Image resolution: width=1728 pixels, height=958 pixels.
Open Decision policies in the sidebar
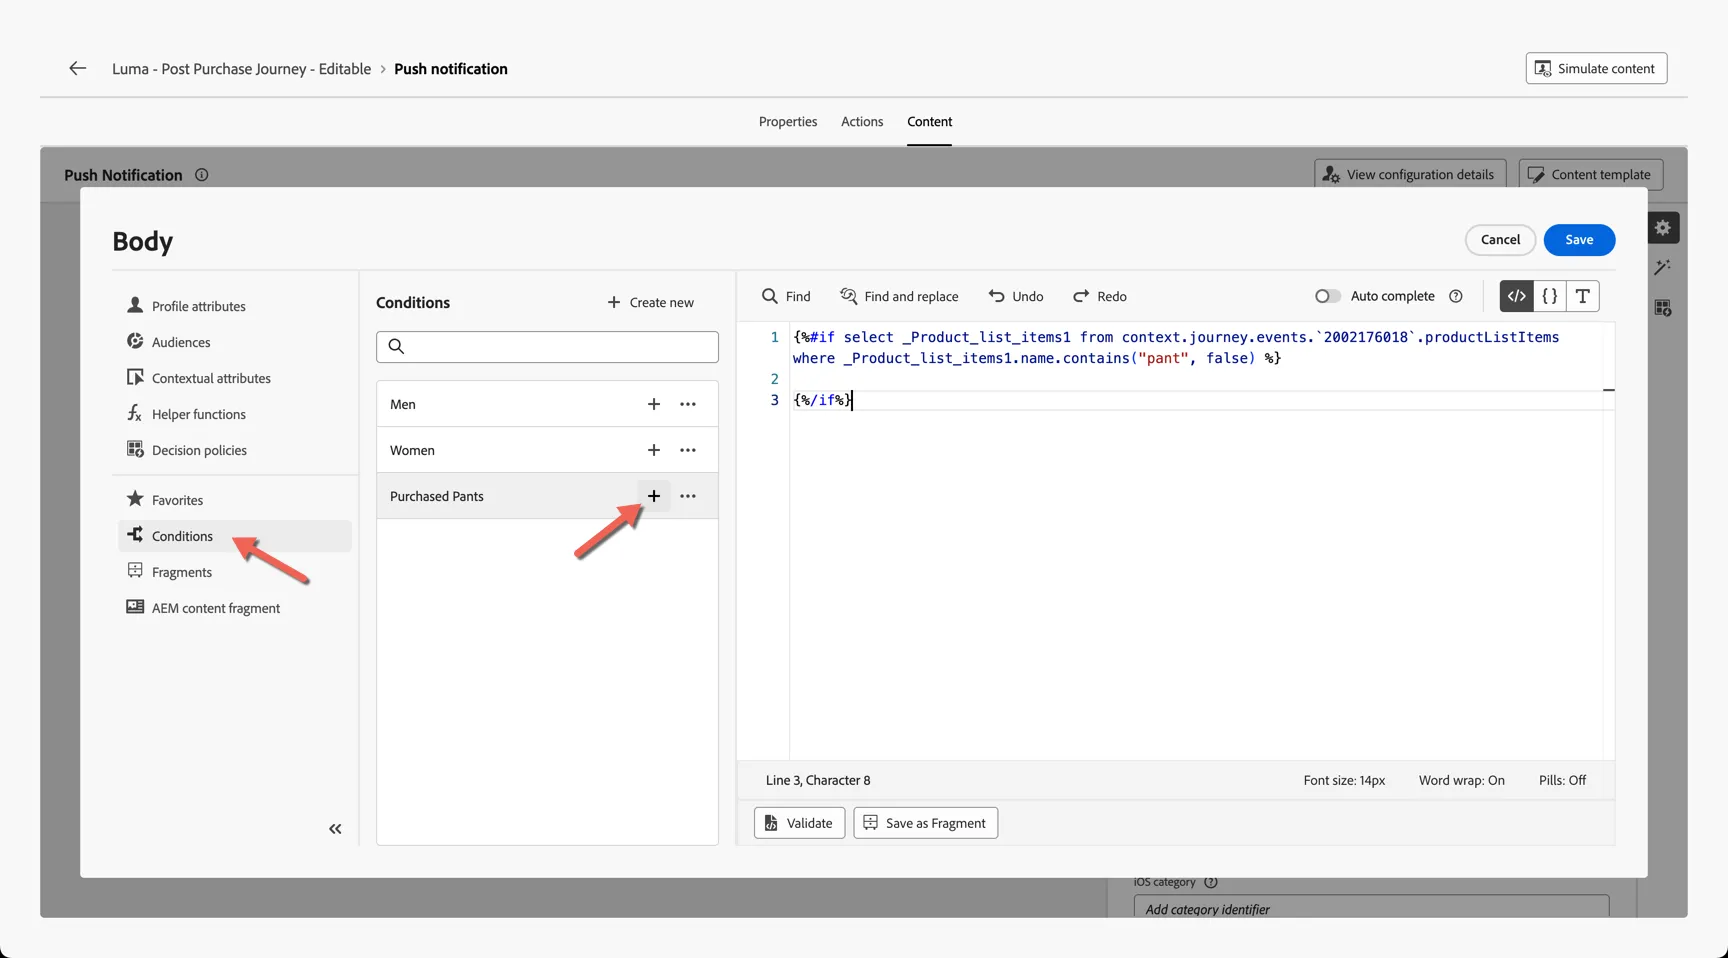tap(234, 450)
